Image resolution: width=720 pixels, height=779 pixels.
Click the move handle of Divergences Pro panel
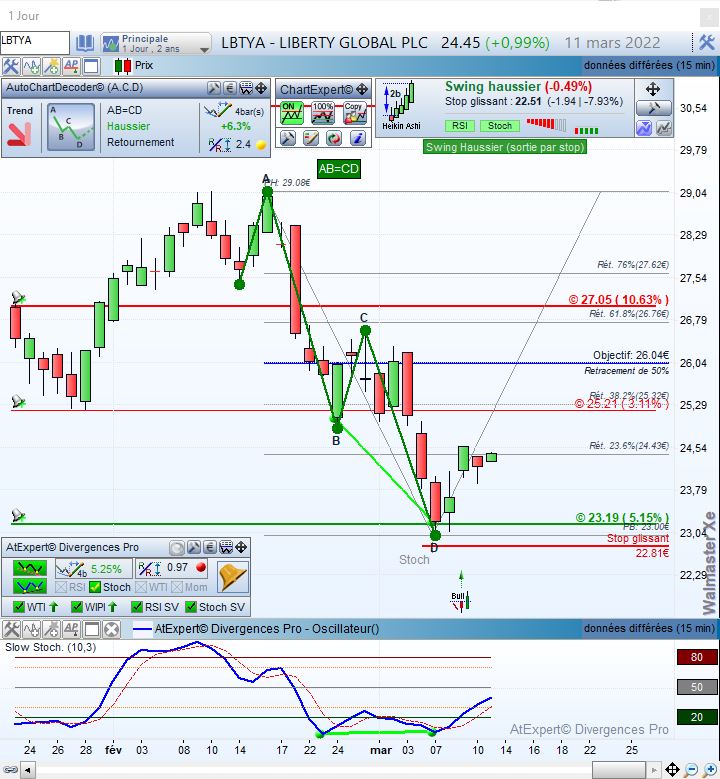(241, 548)
